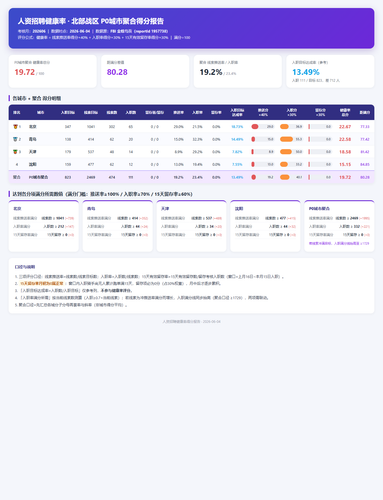Click the gold medal icon for 北京
Screen dimensions: 383x500
15,127
